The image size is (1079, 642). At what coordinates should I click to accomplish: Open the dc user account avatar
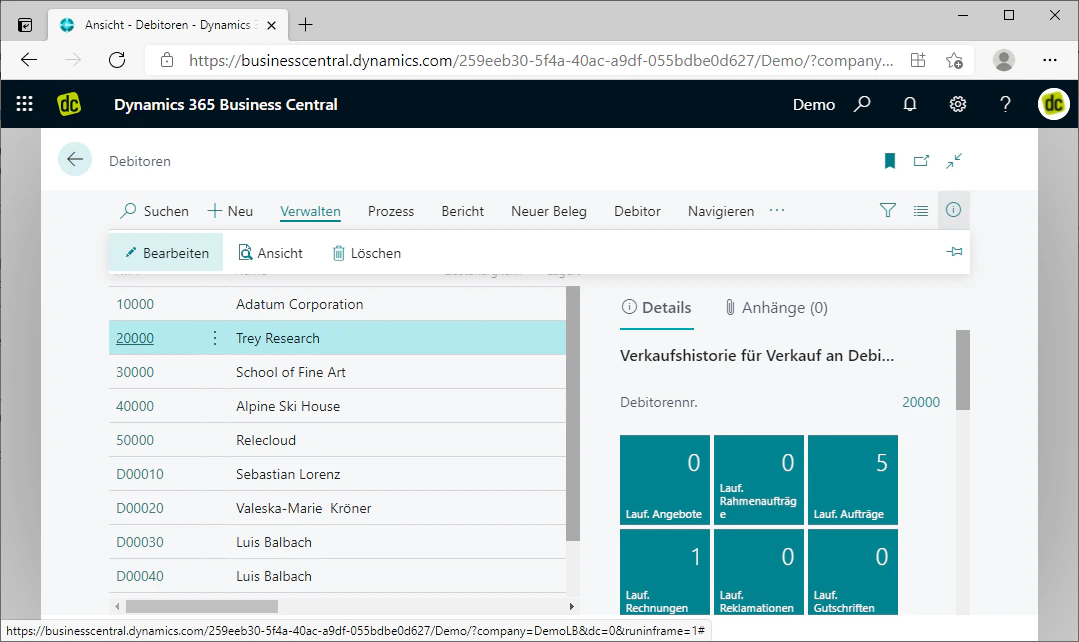coord(1054,104)
